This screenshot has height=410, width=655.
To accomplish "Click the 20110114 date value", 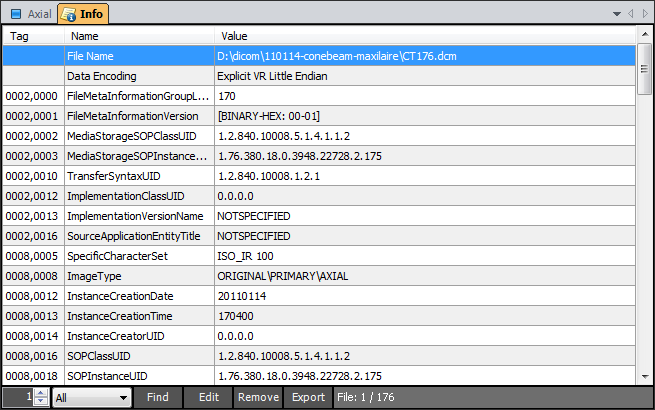I will pos(242,296).
